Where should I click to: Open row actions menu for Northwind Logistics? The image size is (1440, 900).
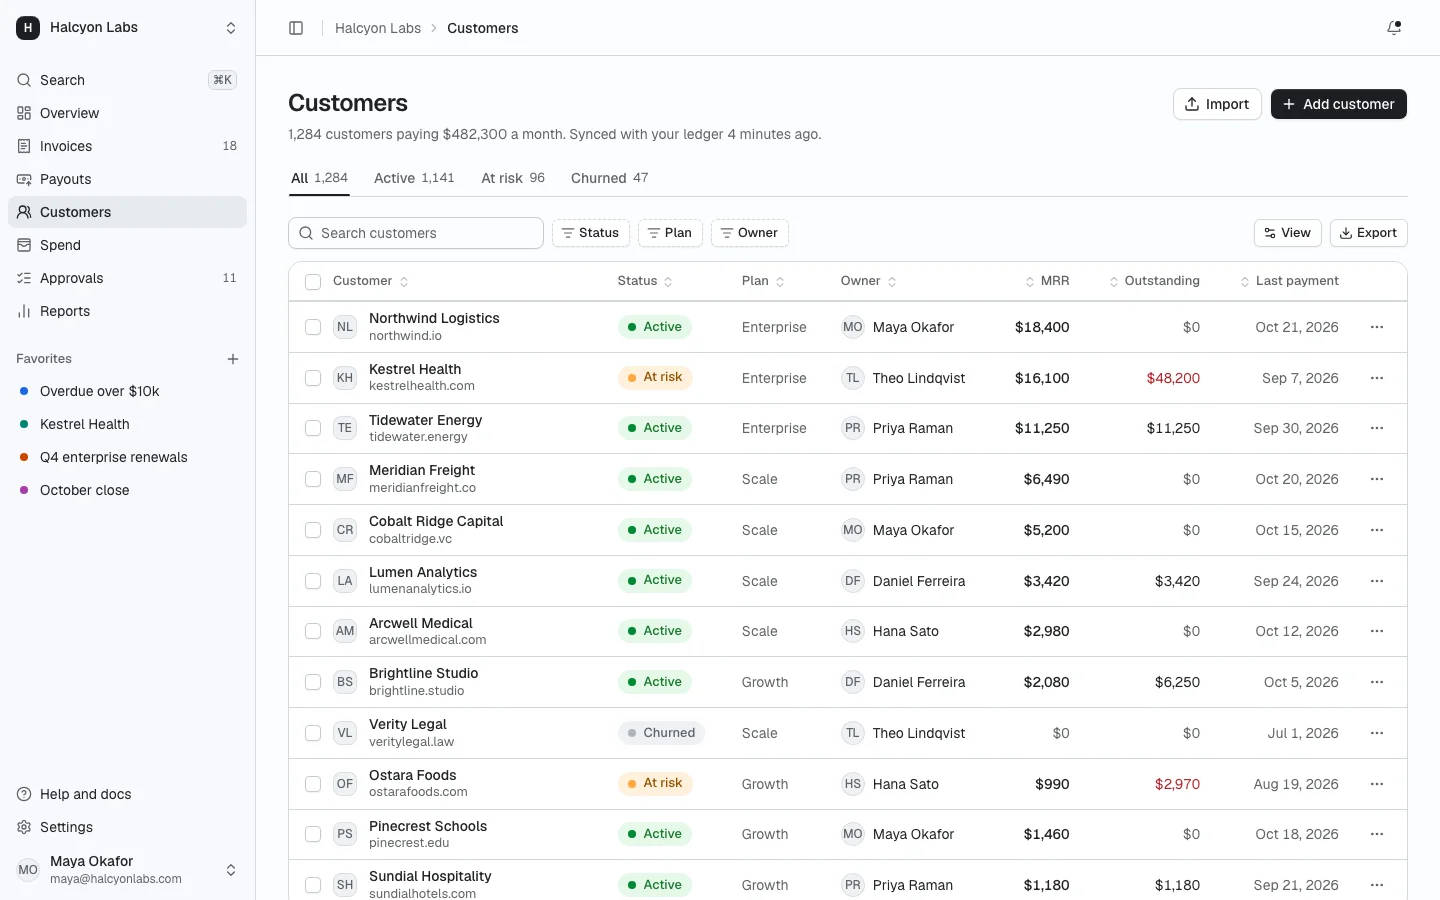1377,327
